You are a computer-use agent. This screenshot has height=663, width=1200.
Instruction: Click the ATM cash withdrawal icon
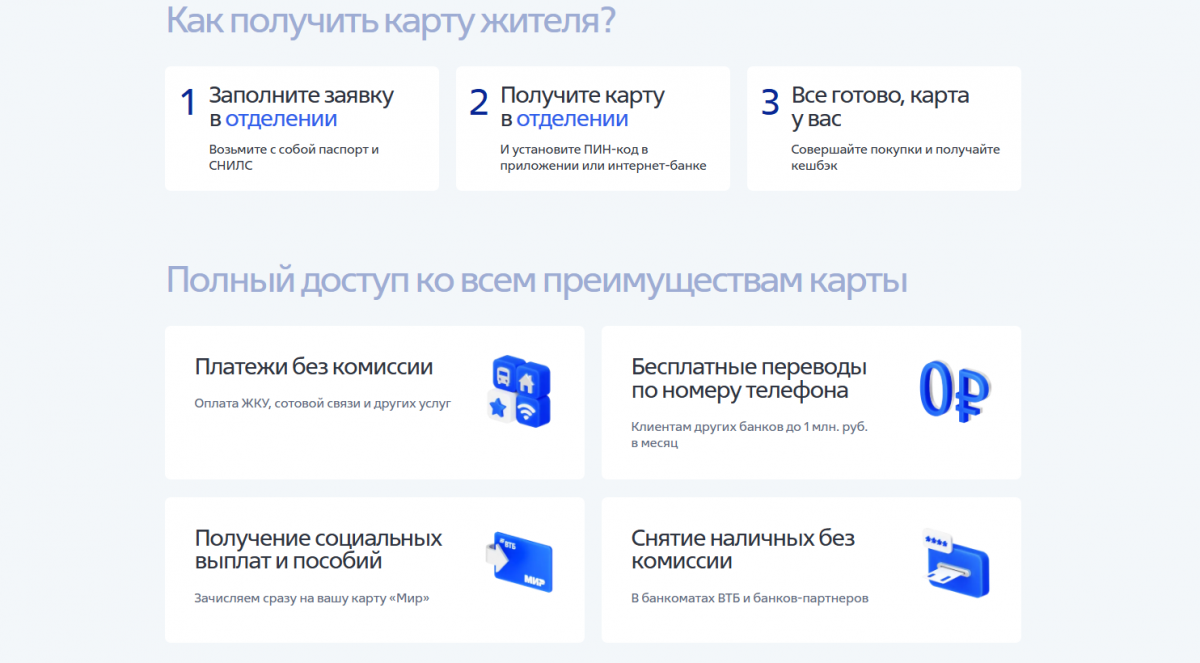[x=953, y=562]
